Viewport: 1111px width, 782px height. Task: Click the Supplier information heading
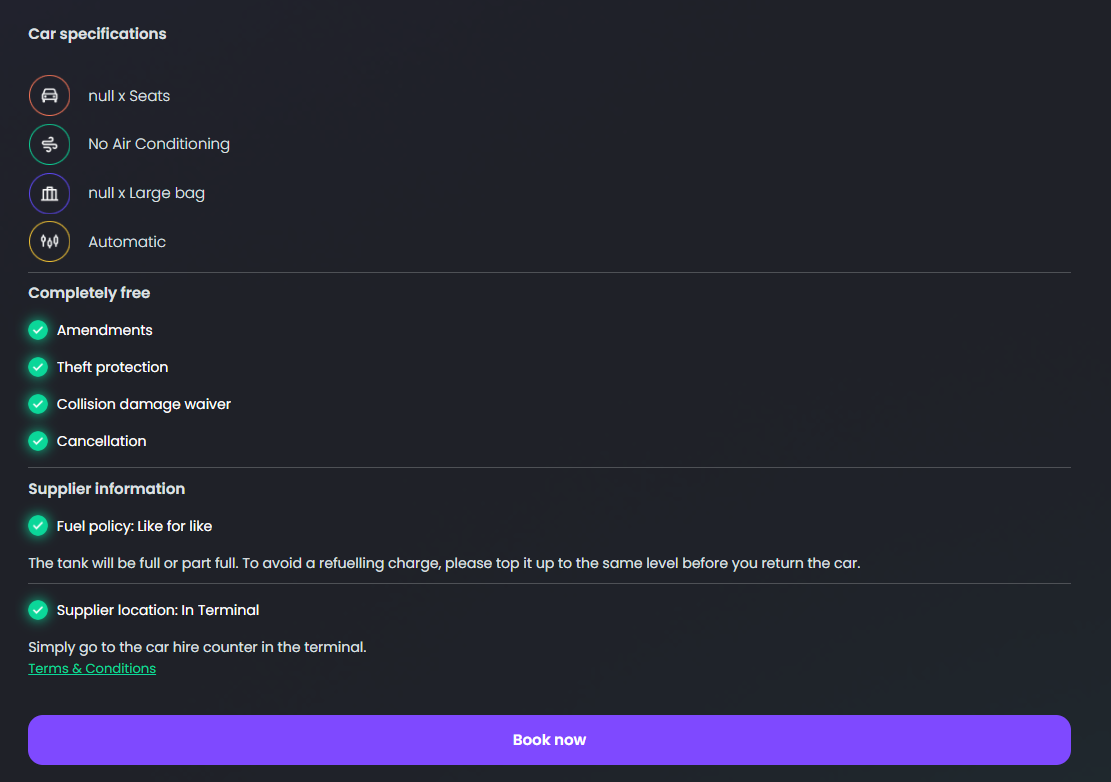(x=106, y=489)
